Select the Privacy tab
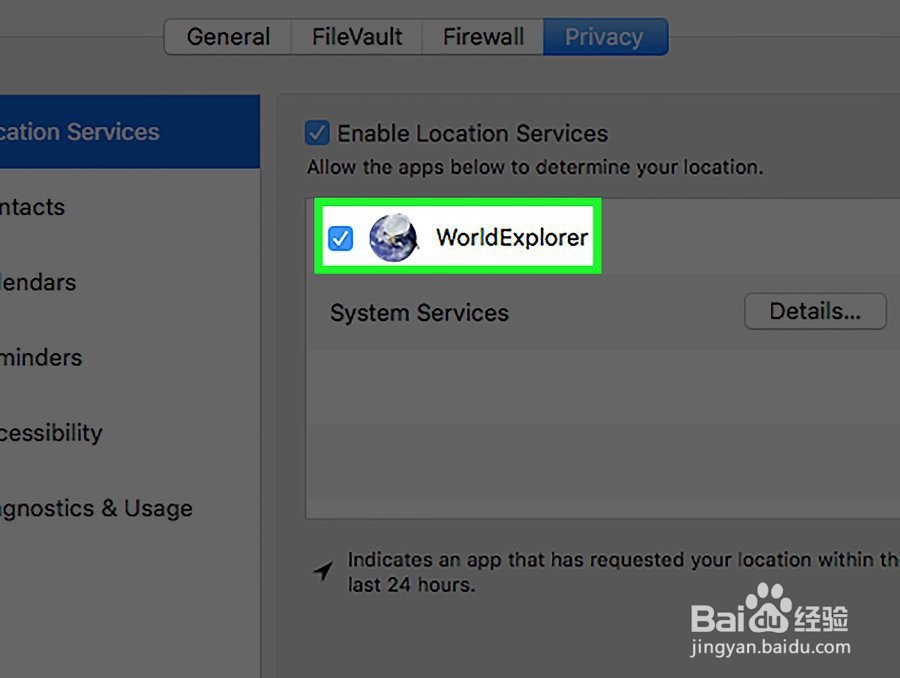This screenshot has width=900, height=678. pos(605,37)
